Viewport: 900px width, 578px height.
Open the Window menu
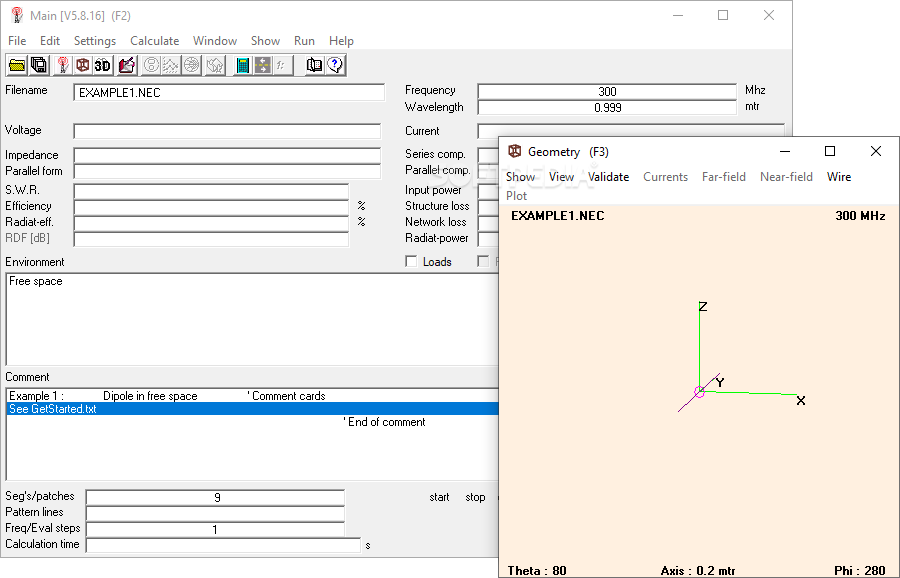click(x=215, y=41)
